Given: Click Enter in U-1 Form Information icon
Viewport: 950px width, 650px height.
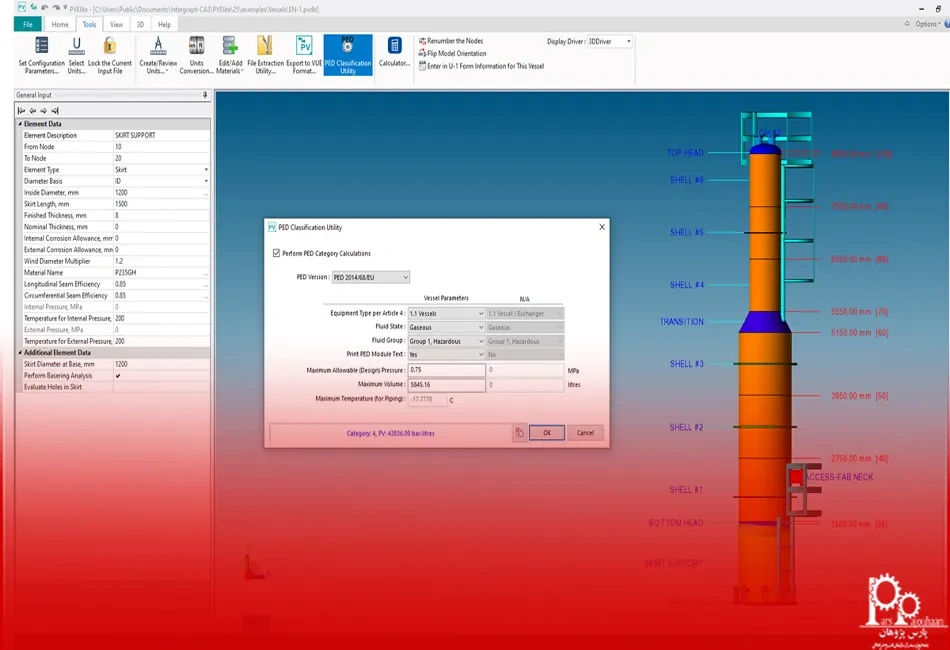Looking at the screenshot, I should pos(422,66).
